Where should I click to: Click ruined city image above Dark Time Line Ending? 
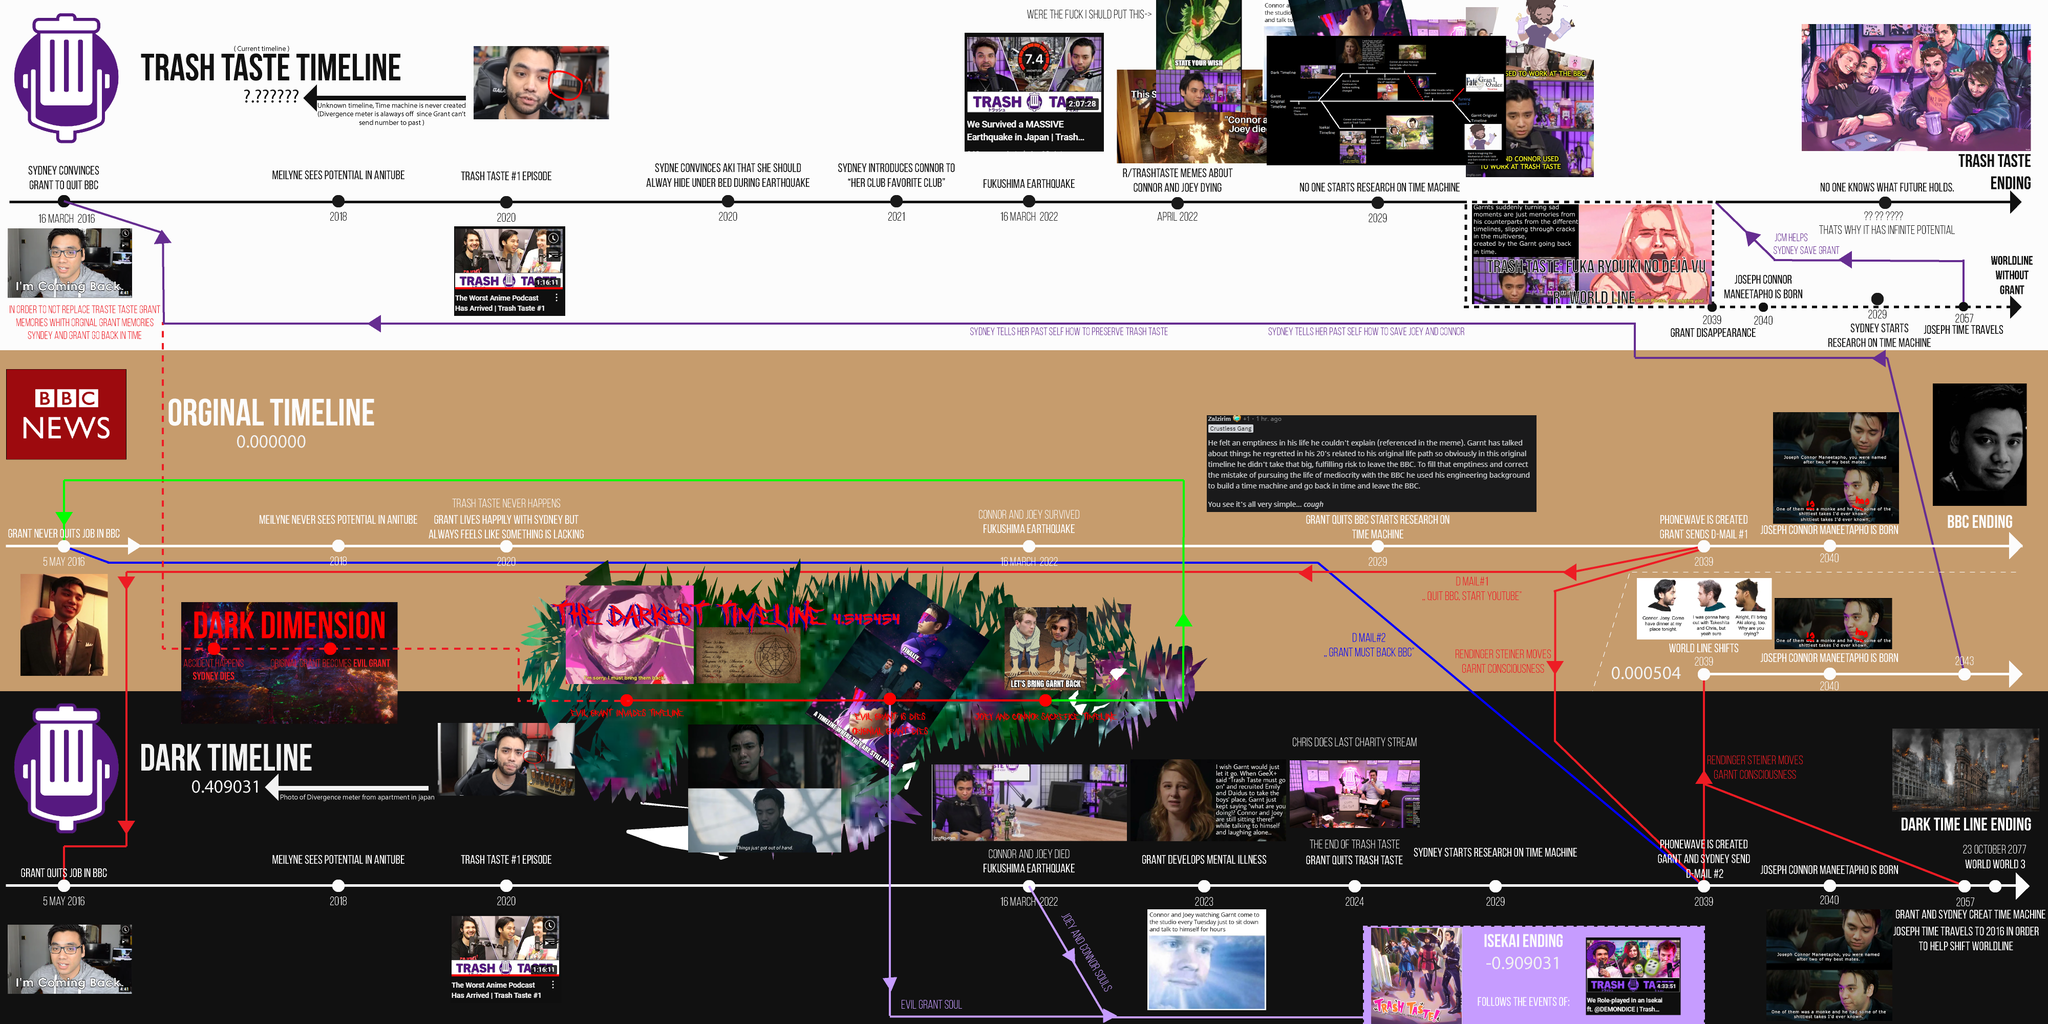click(1965, 770)
